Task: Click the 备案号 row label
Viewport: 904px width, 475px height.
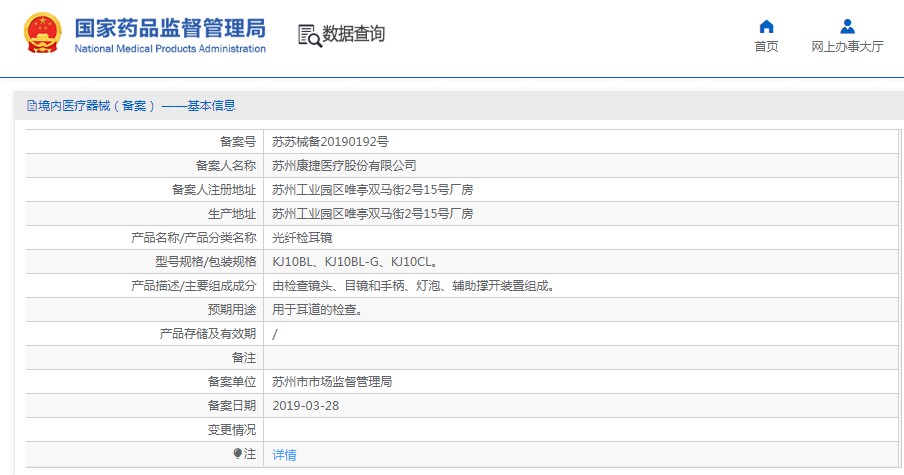Action: (x=238, y=142)
